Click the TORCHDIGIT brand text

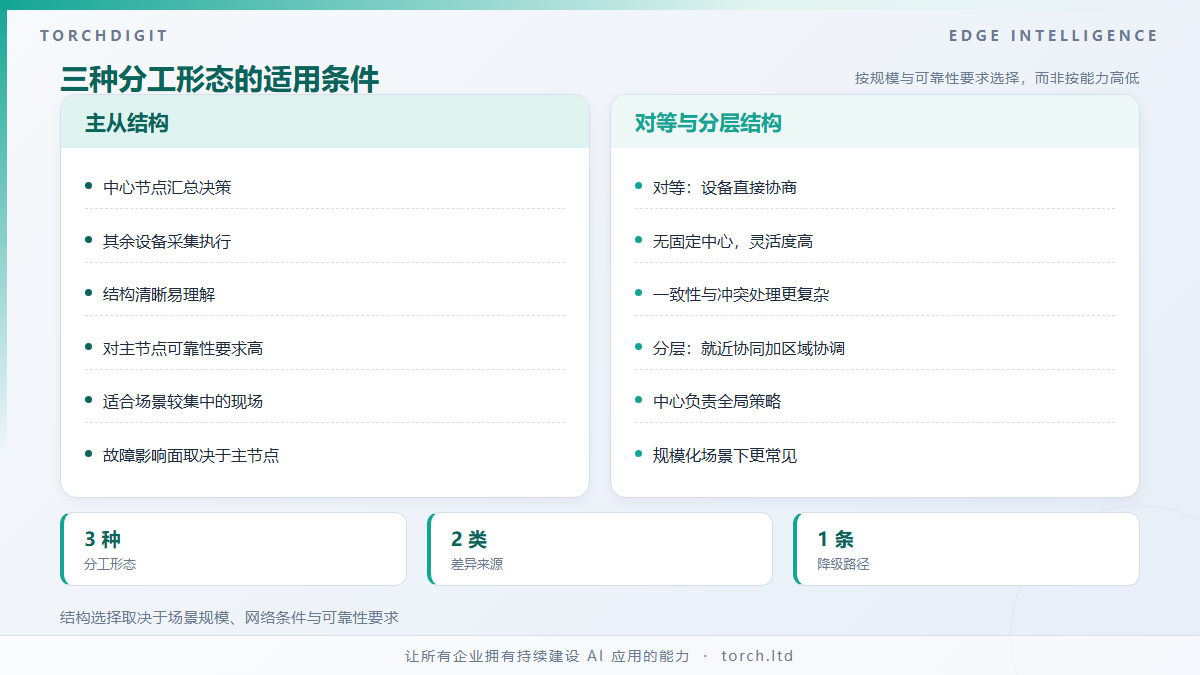click(104, 36)
